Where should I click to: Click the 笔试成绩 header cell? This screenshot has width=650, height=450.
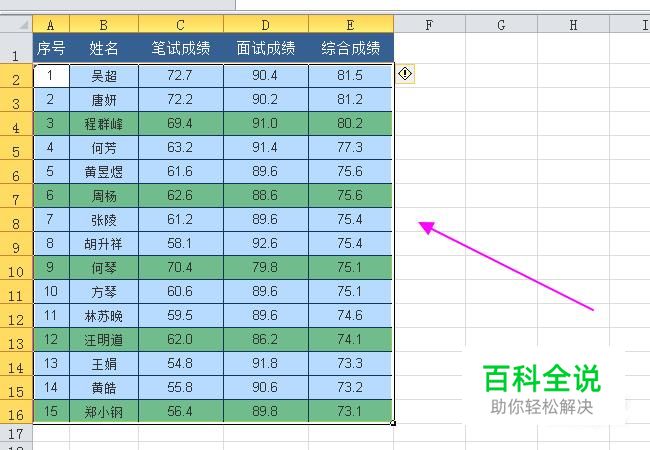pos(181,48)
